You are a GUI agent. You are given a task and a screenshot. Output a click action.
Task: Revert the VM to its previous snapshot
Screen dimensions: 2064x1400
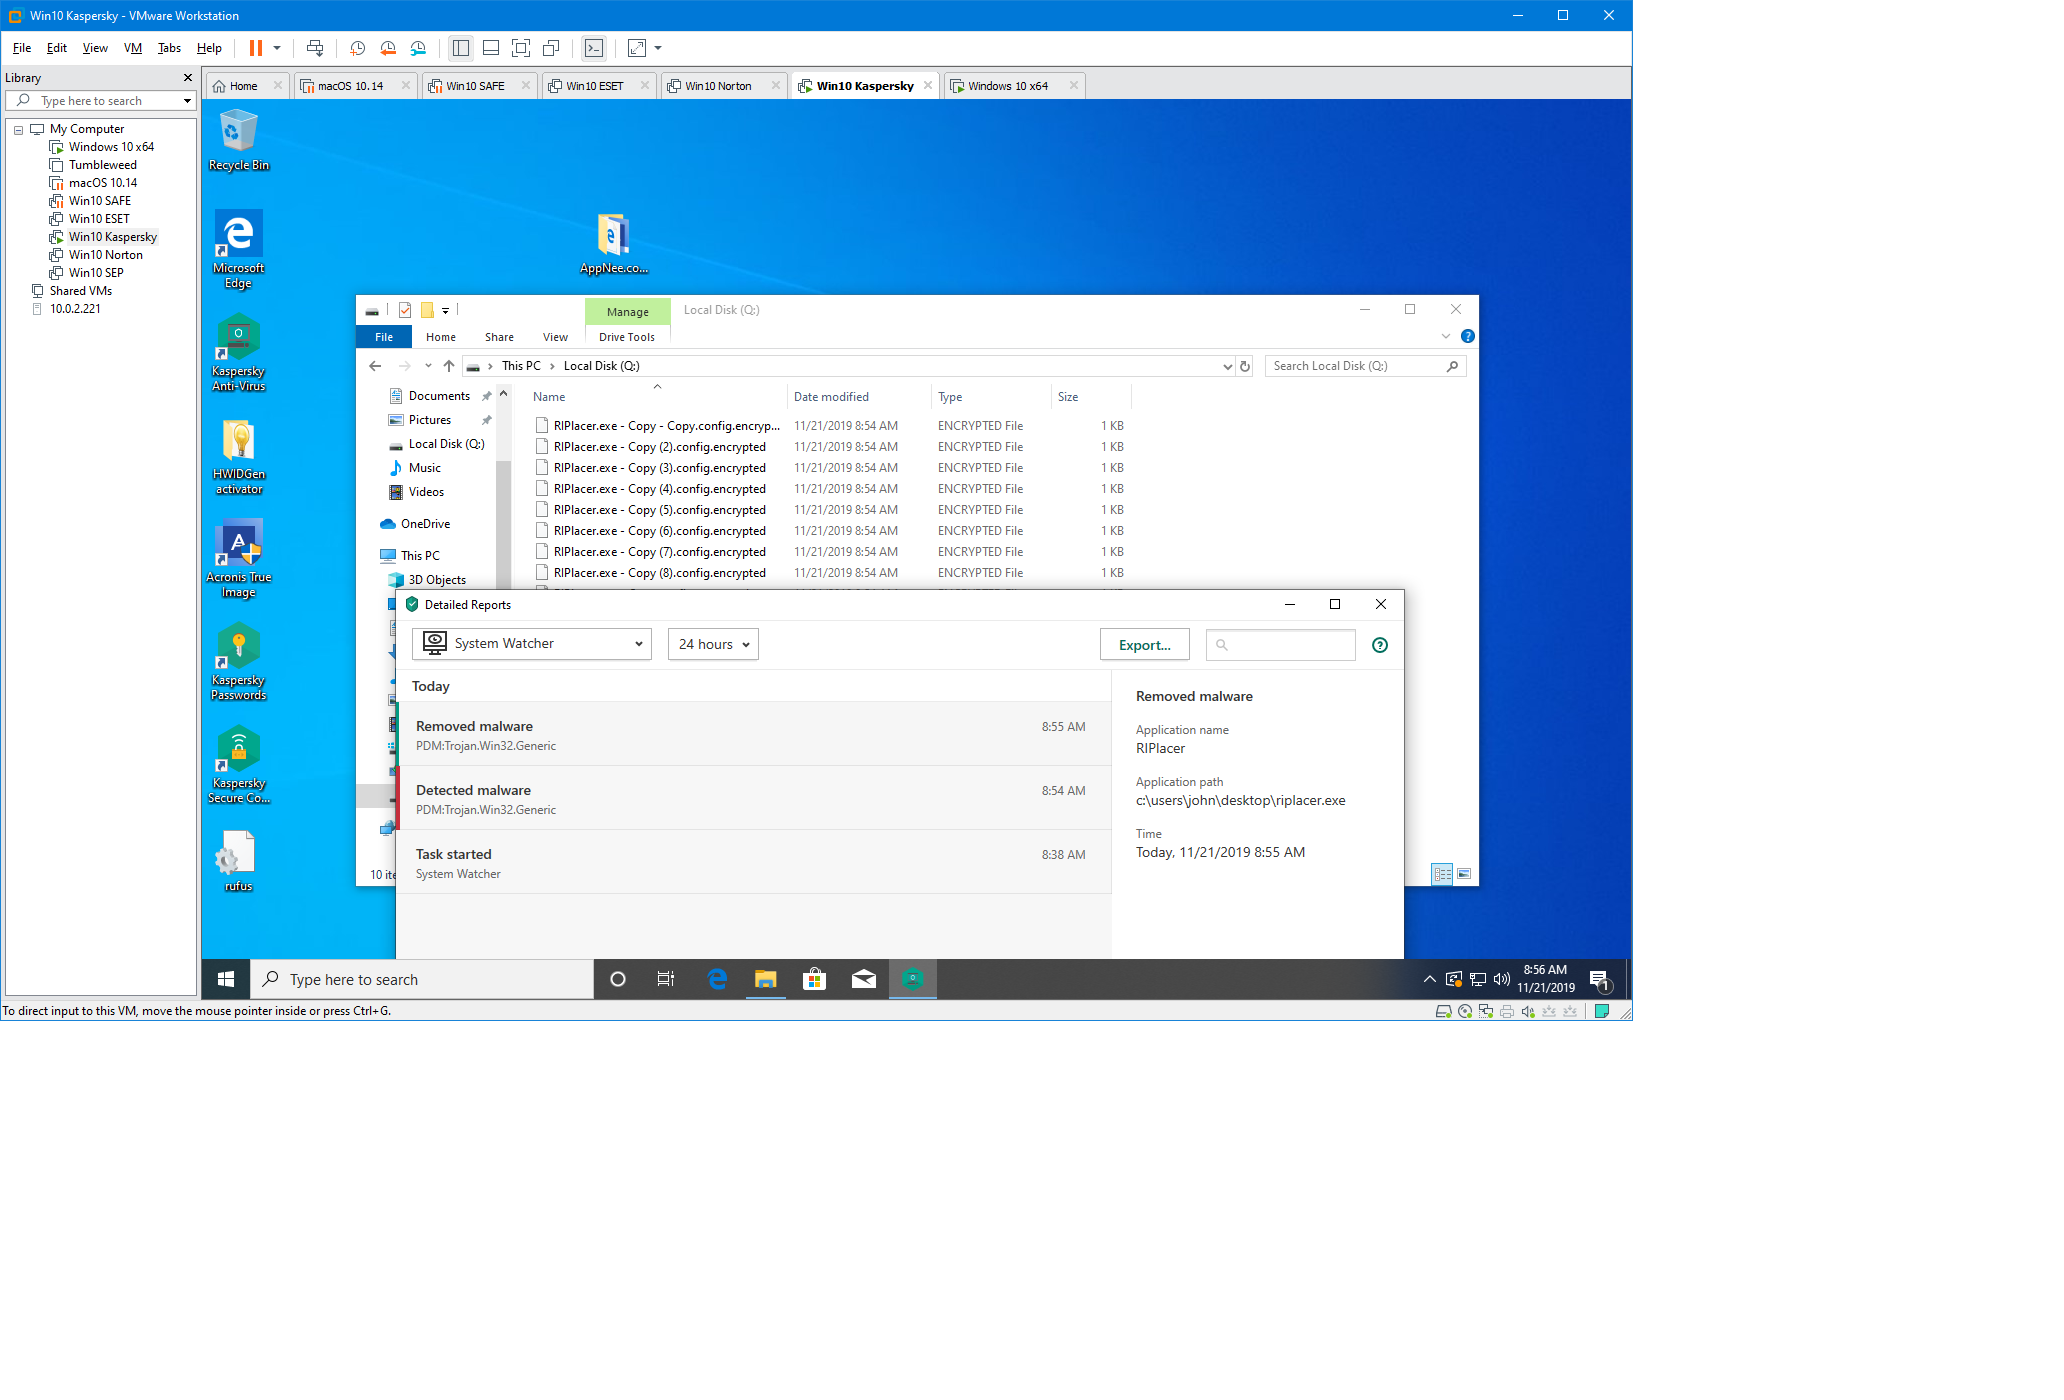[x=388, y=48]
